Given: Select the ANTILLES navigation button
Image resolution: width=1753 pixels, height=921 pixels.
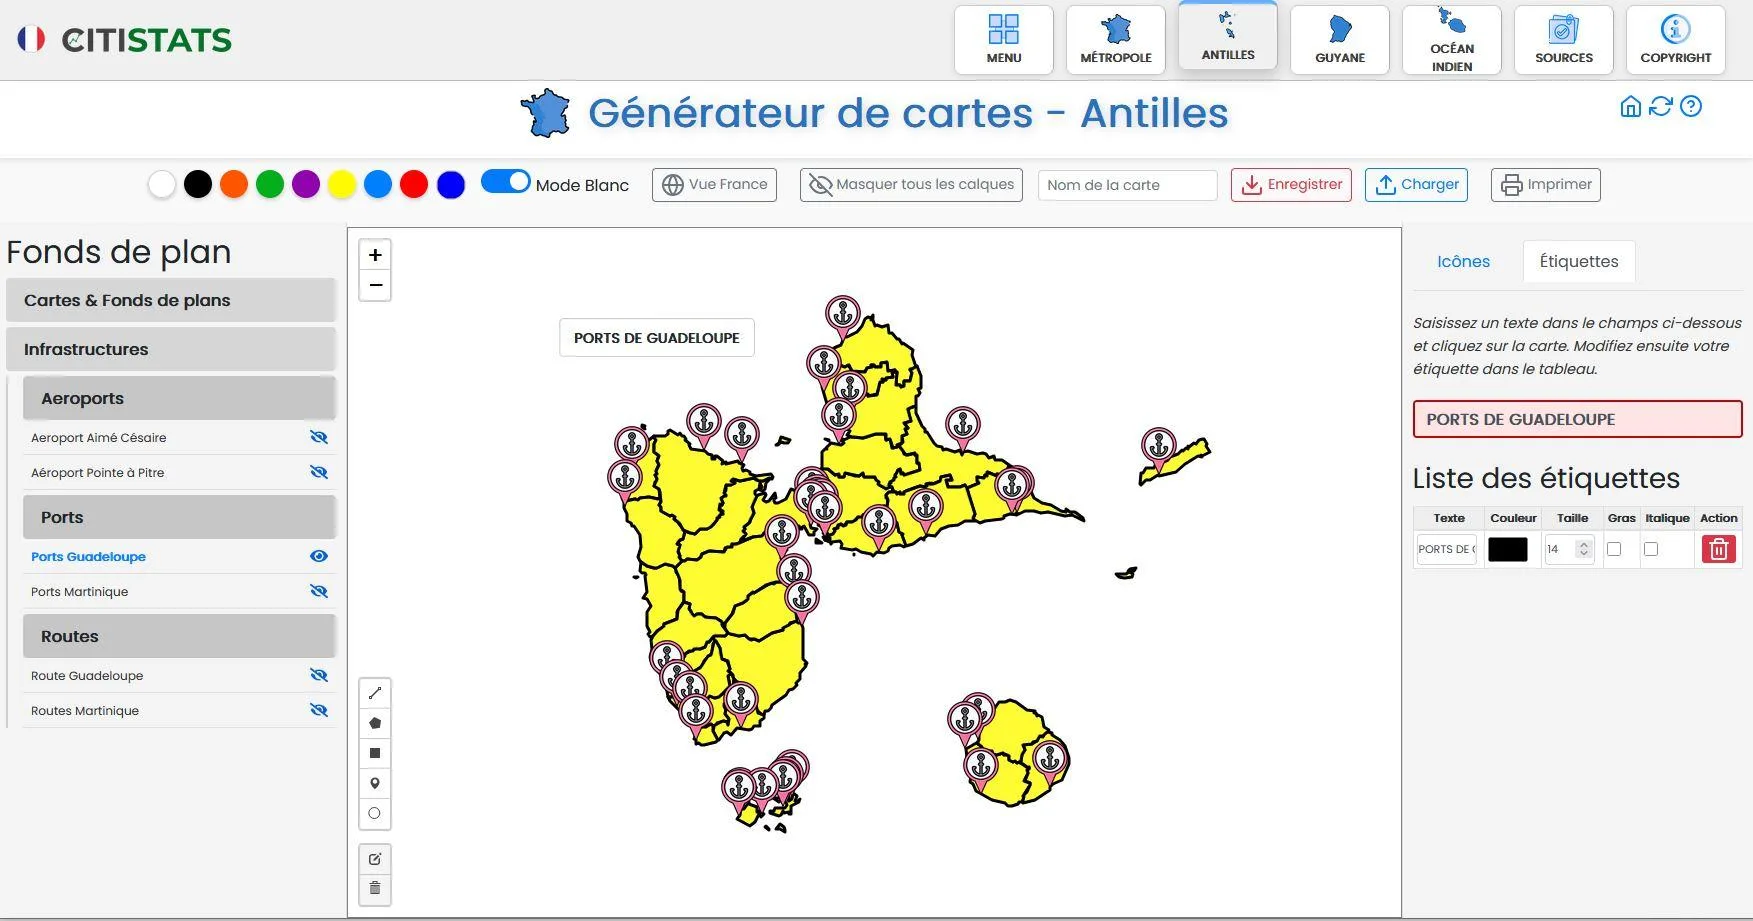Looking at the screenshot, I should click(1228, 37).
